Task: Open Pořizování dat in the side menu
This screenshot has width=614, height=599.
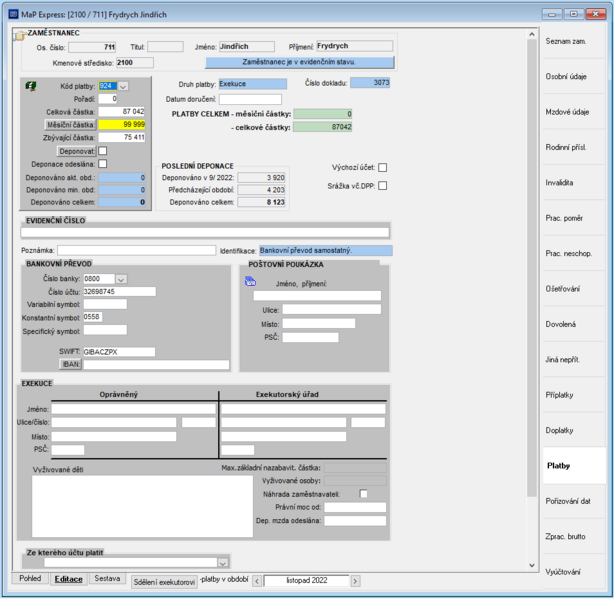Action: 574,501
